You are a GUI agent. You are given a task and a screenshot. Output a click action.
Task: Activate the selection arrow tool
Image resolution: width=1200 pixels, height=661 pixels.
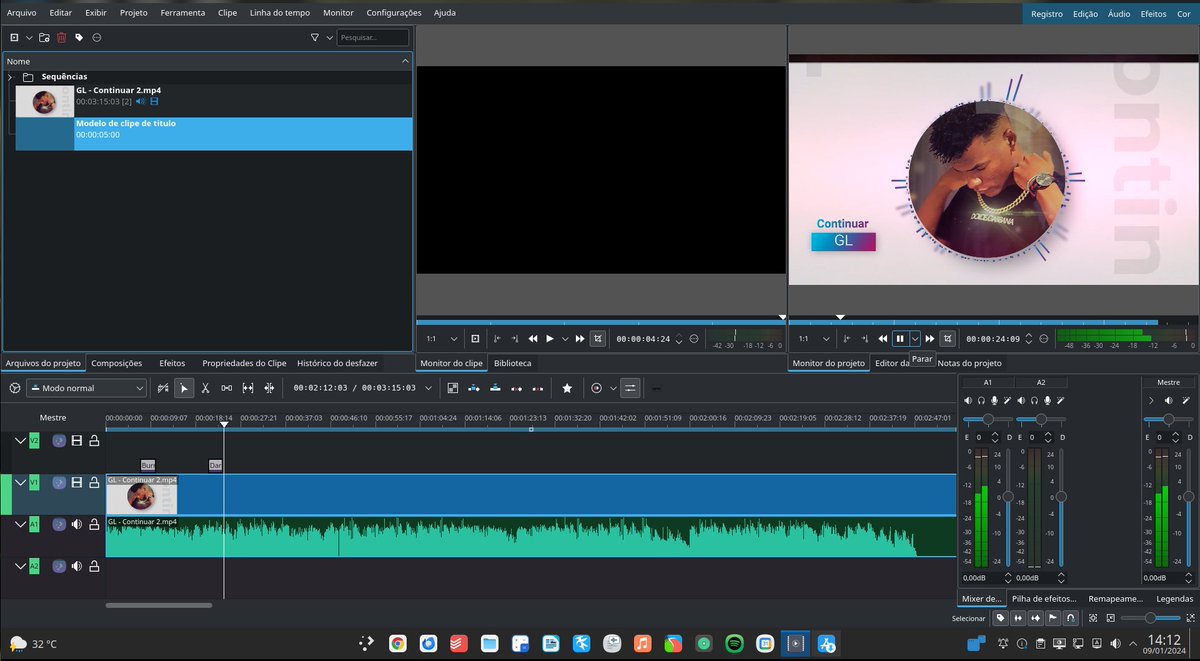pos(184,388)
